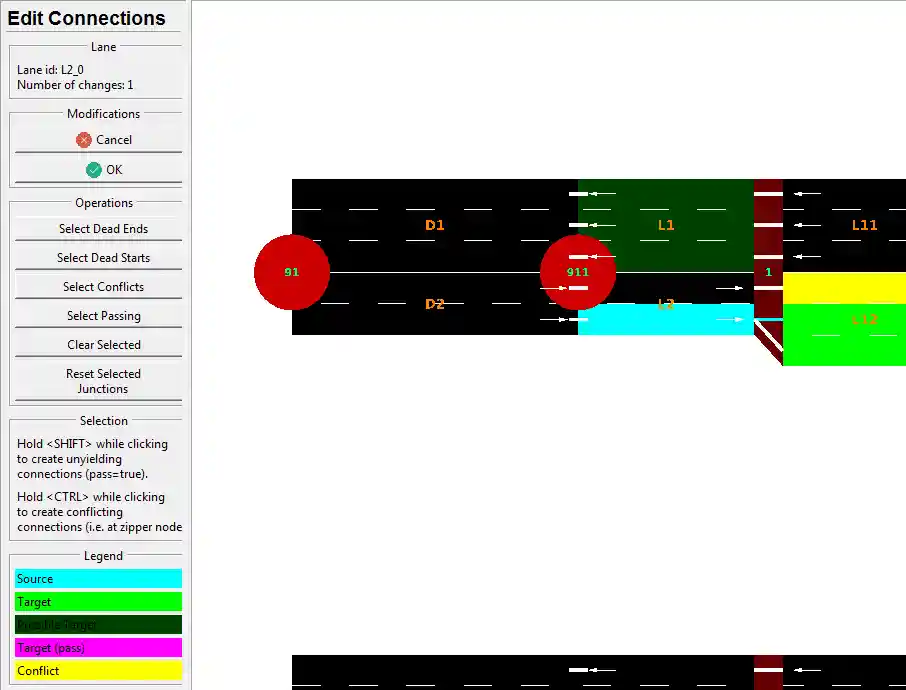This screenshot has width=906, height=690.
Task: Click the Target legend swatch
Action: pyautogui.click(x=98, y=602)
